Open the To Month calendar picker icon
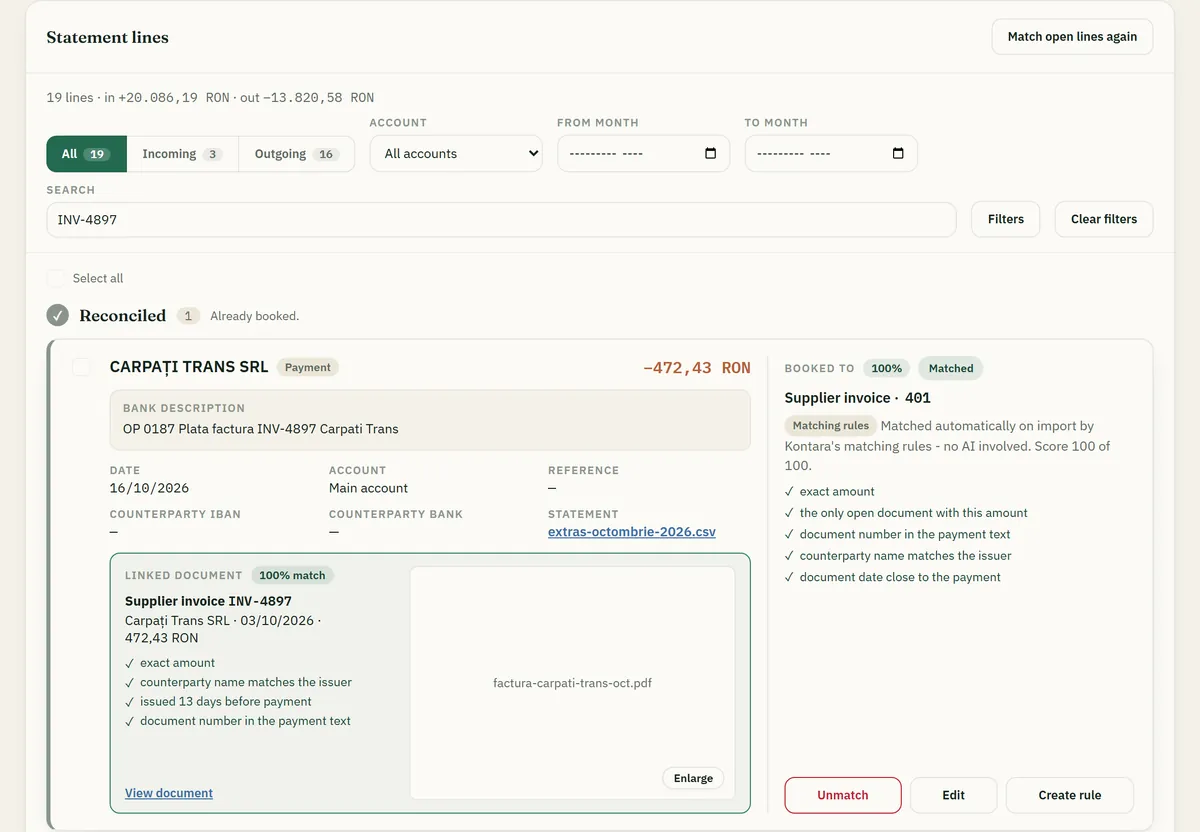The height and width of the screenshot is (832, 1200). 898,153
